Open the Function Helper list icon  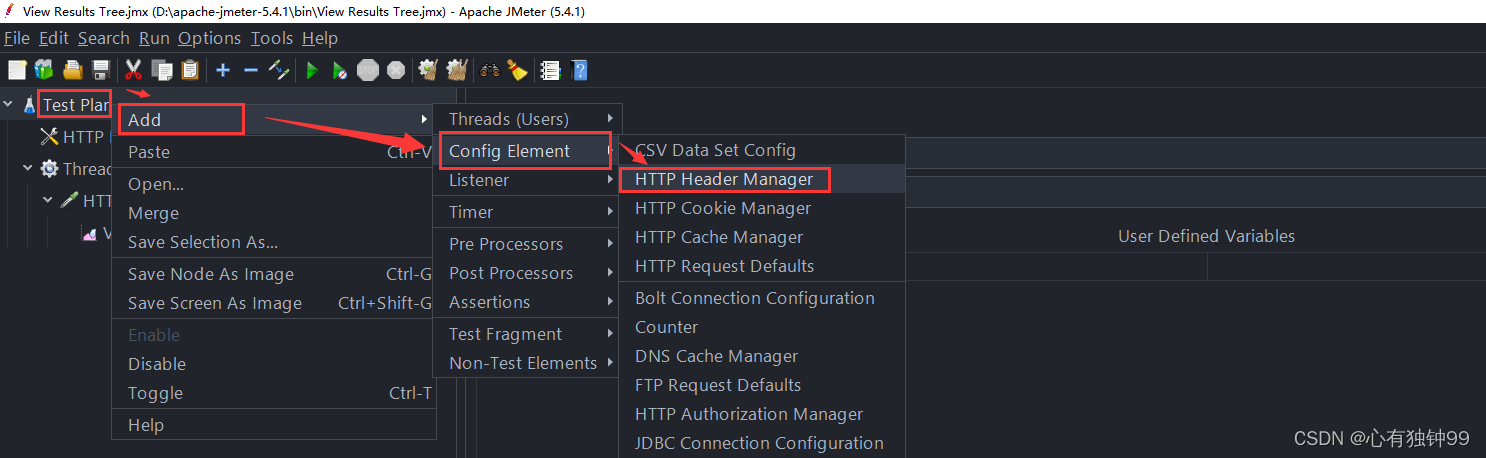point(550,70)
